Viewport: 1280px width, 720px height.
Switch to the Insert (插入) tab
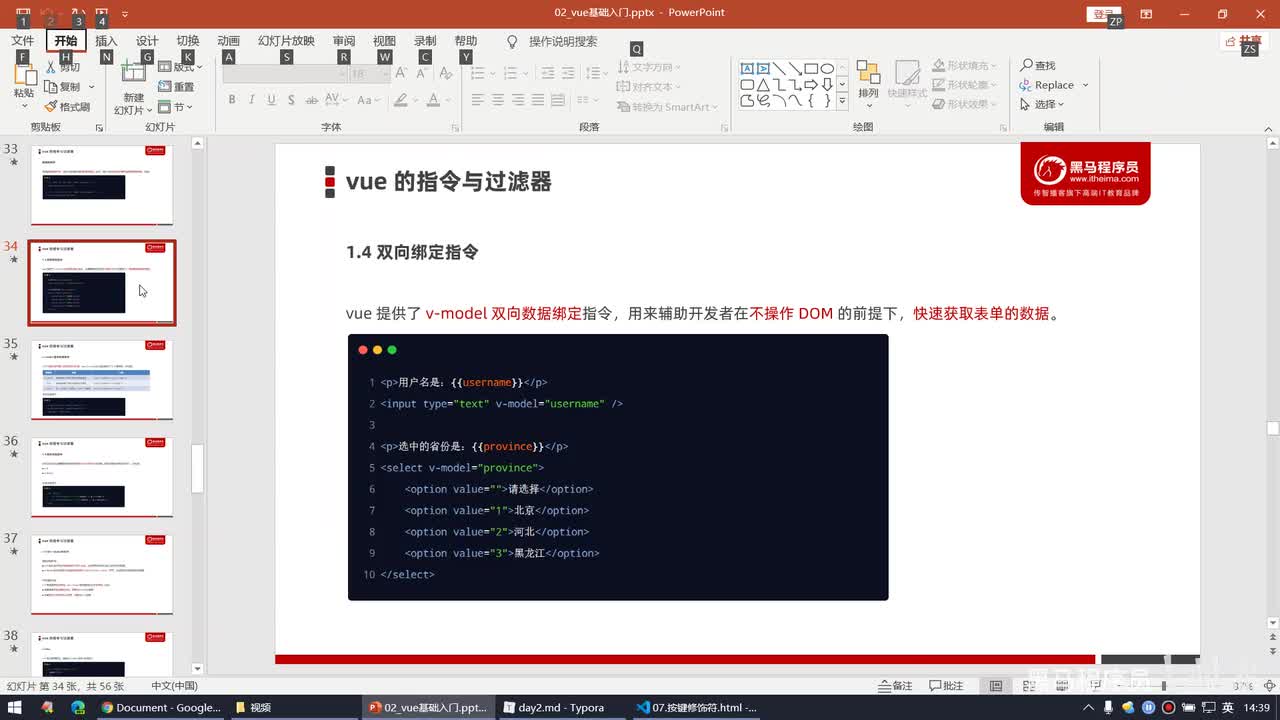106,41
